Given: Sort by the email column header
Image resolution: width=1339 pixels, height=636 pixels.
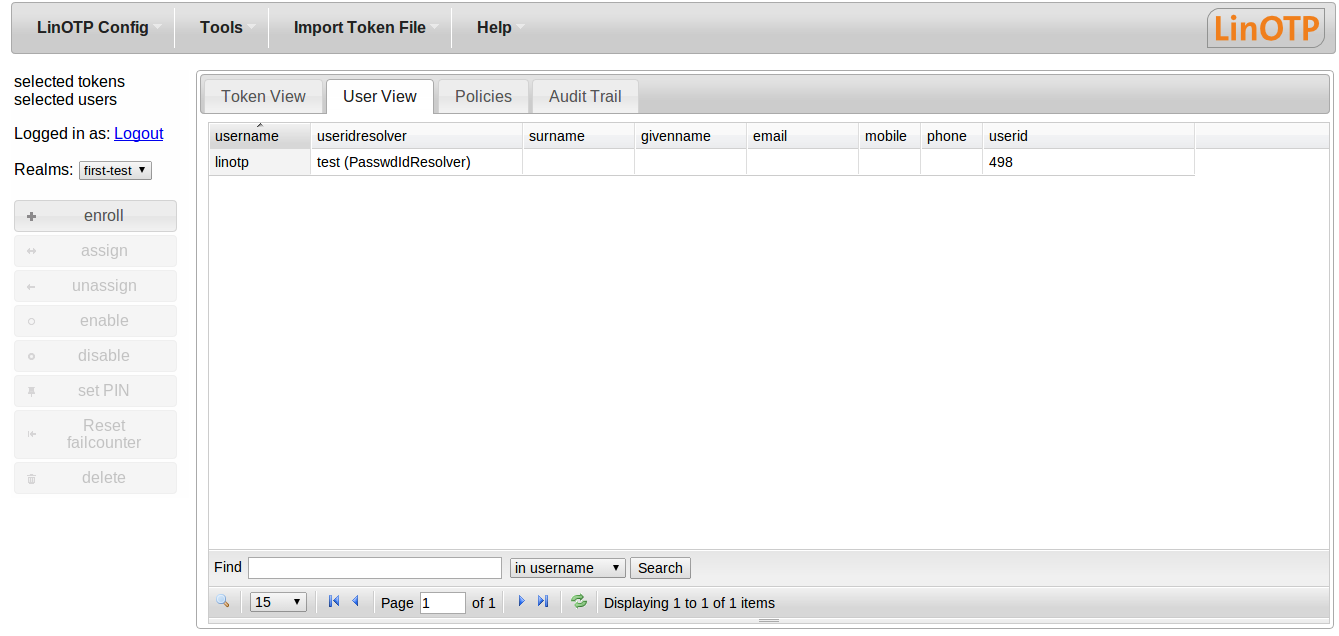Looking at the screenshot, I should point(802,136).
